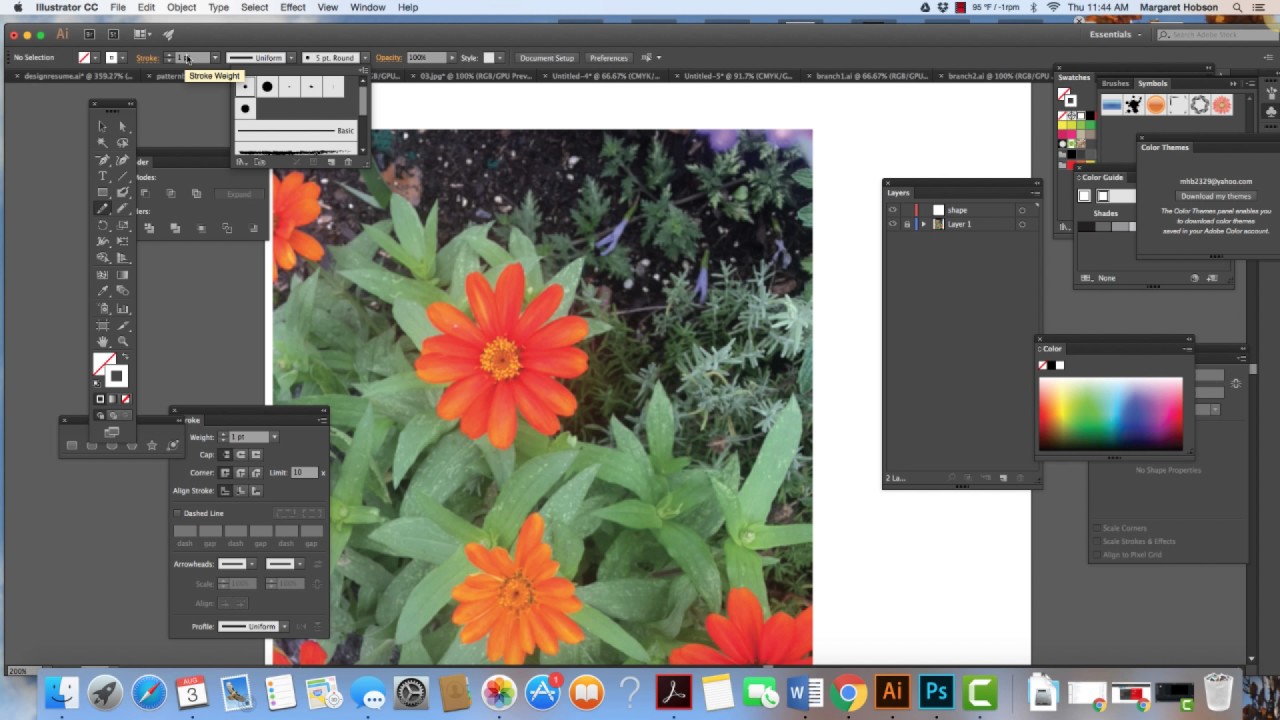
Task: Pick a color from the Color panel spectrum
Action: pyautogui.click(x=1110, y=414)
